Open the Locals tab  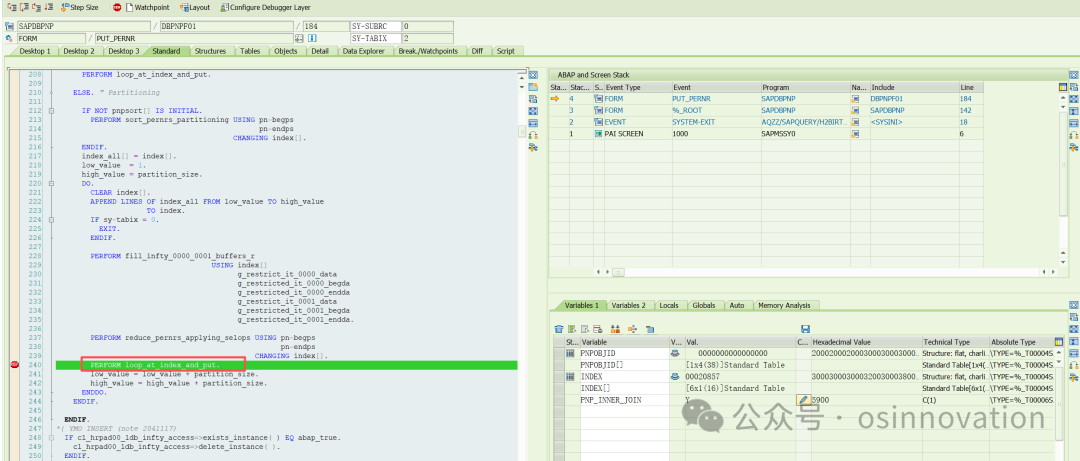669,305
